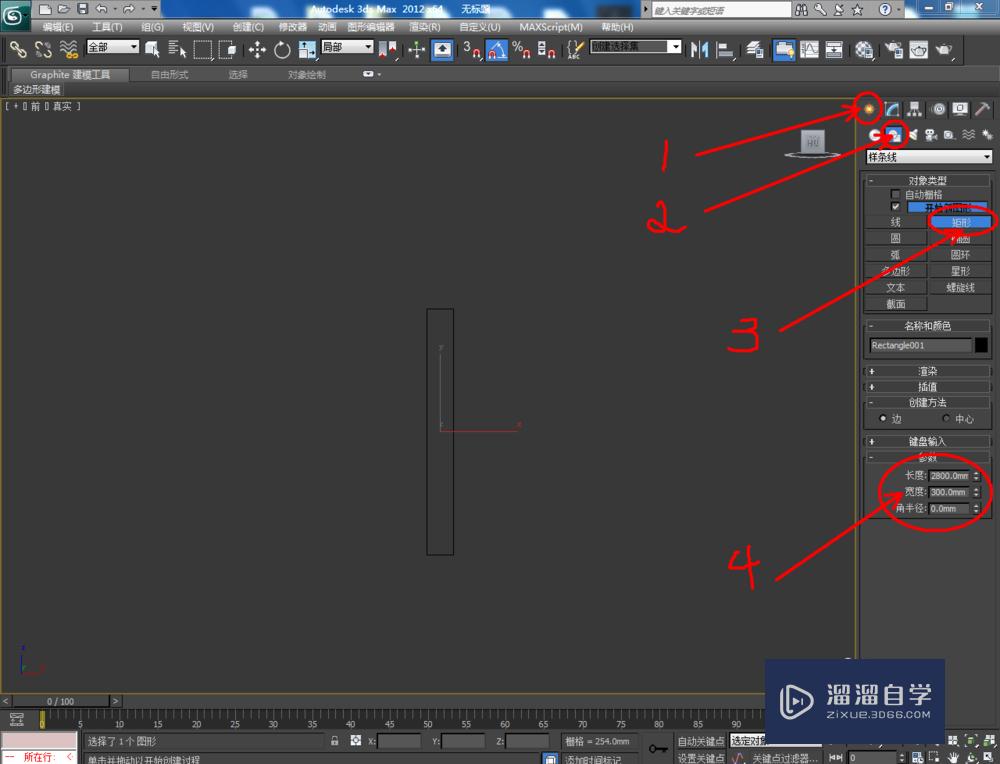Enable the 自动栅格 checkbox
The width and height of the screenshot is (1000, 764).
point(895,195)
